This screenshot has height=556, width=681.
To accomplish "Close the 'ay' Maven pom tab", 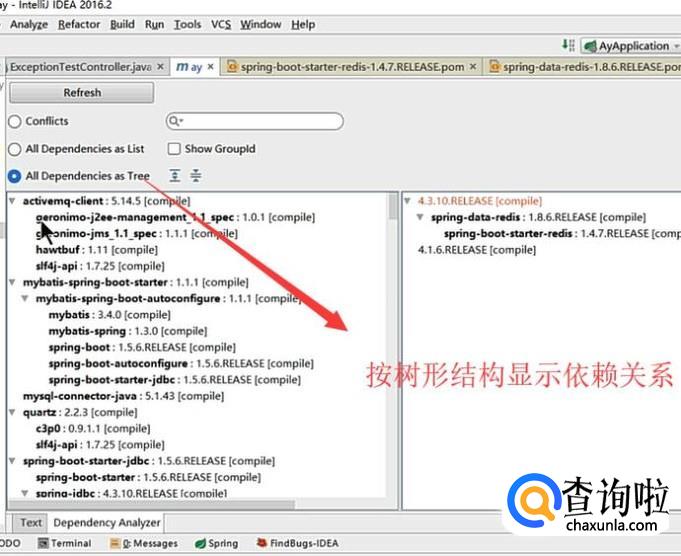I will tap(211, 66).
